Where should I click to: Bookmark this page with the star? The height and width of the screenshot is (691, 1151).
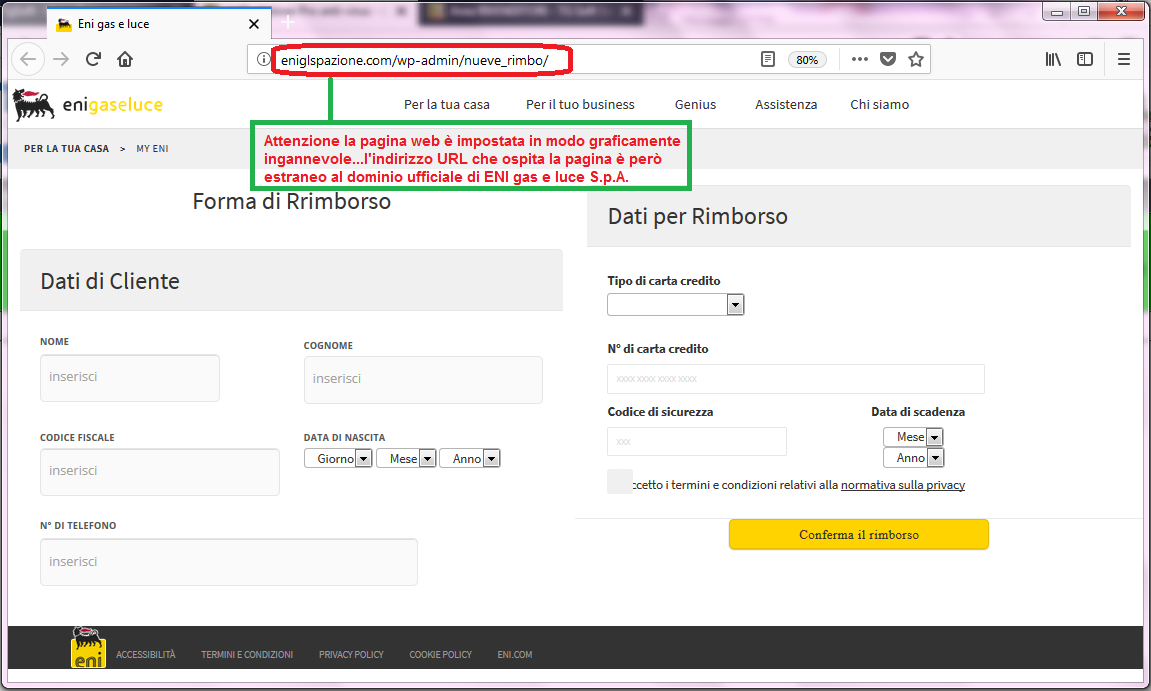coord(916,59)
